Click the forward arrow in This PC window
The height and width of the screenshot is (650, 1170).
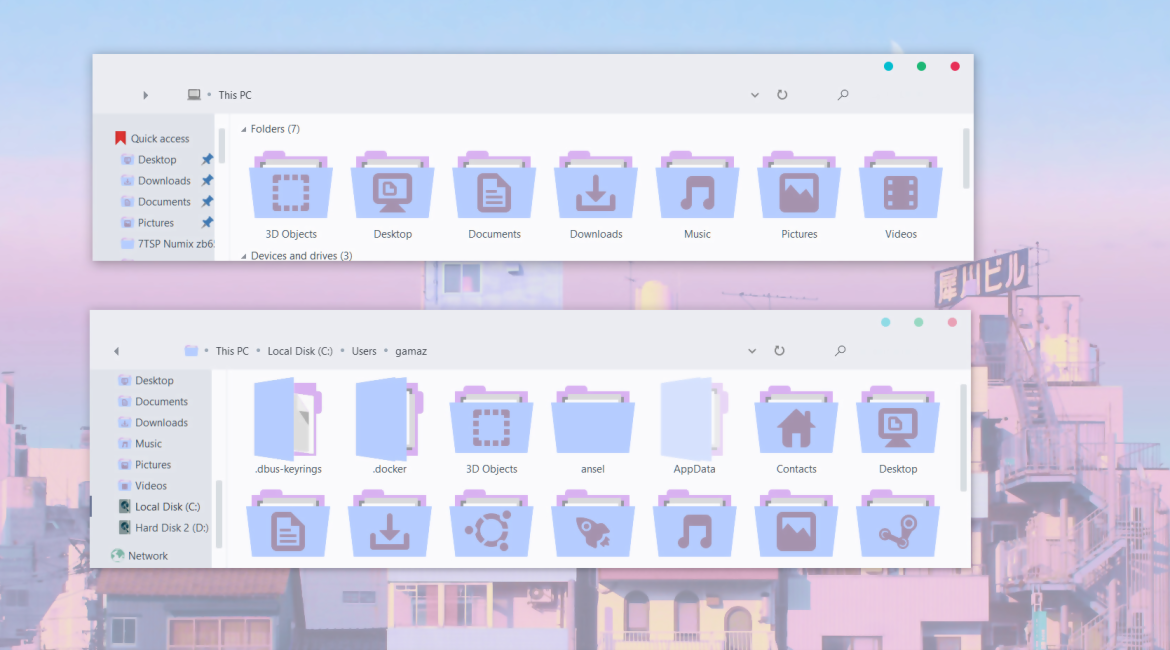pos(145,95)
